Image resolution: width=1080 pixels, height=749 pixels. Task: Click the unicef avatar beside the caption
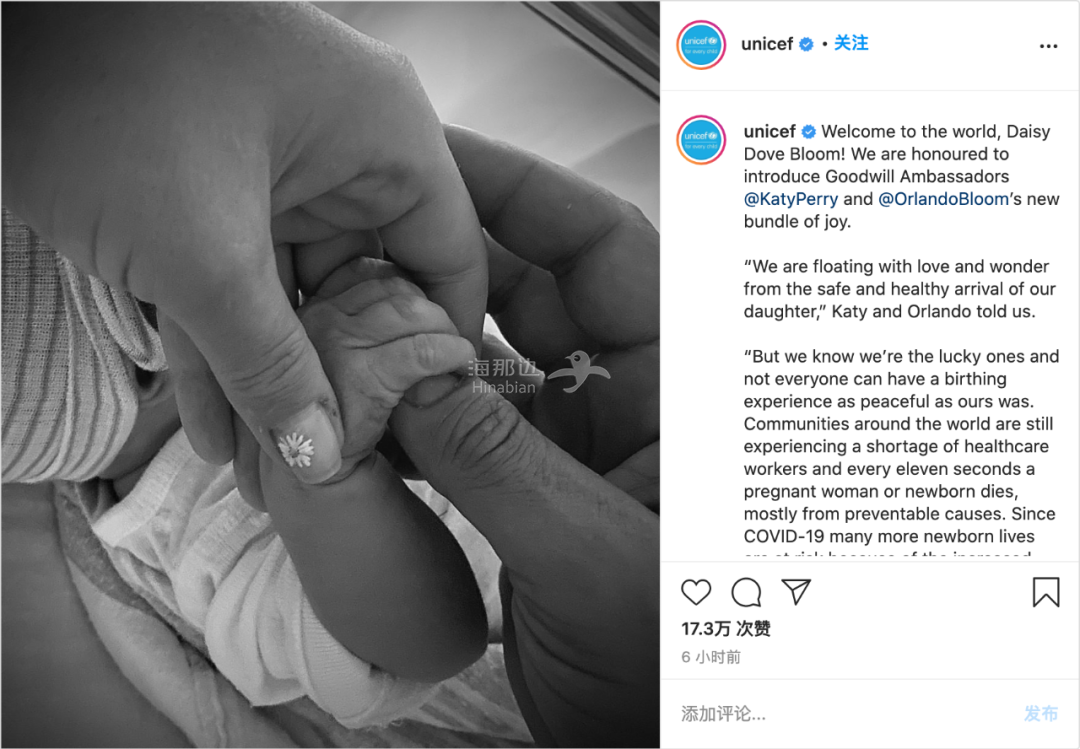pyautogui.click(x=701, y=140)
